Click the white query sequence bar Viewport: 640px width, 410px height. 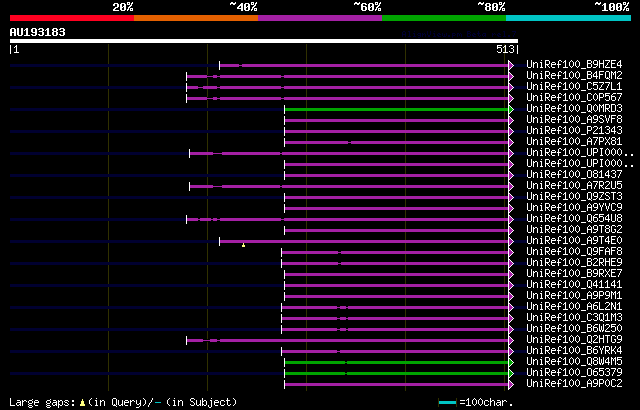(264, 41)
